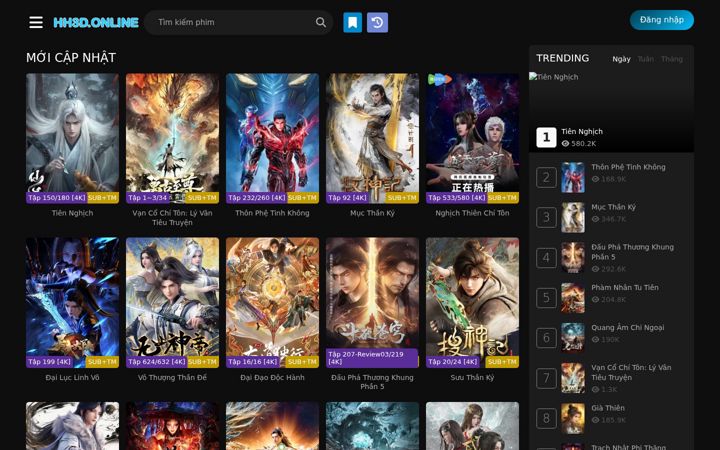Click Tập 207-Review03/219 badge

372,358
